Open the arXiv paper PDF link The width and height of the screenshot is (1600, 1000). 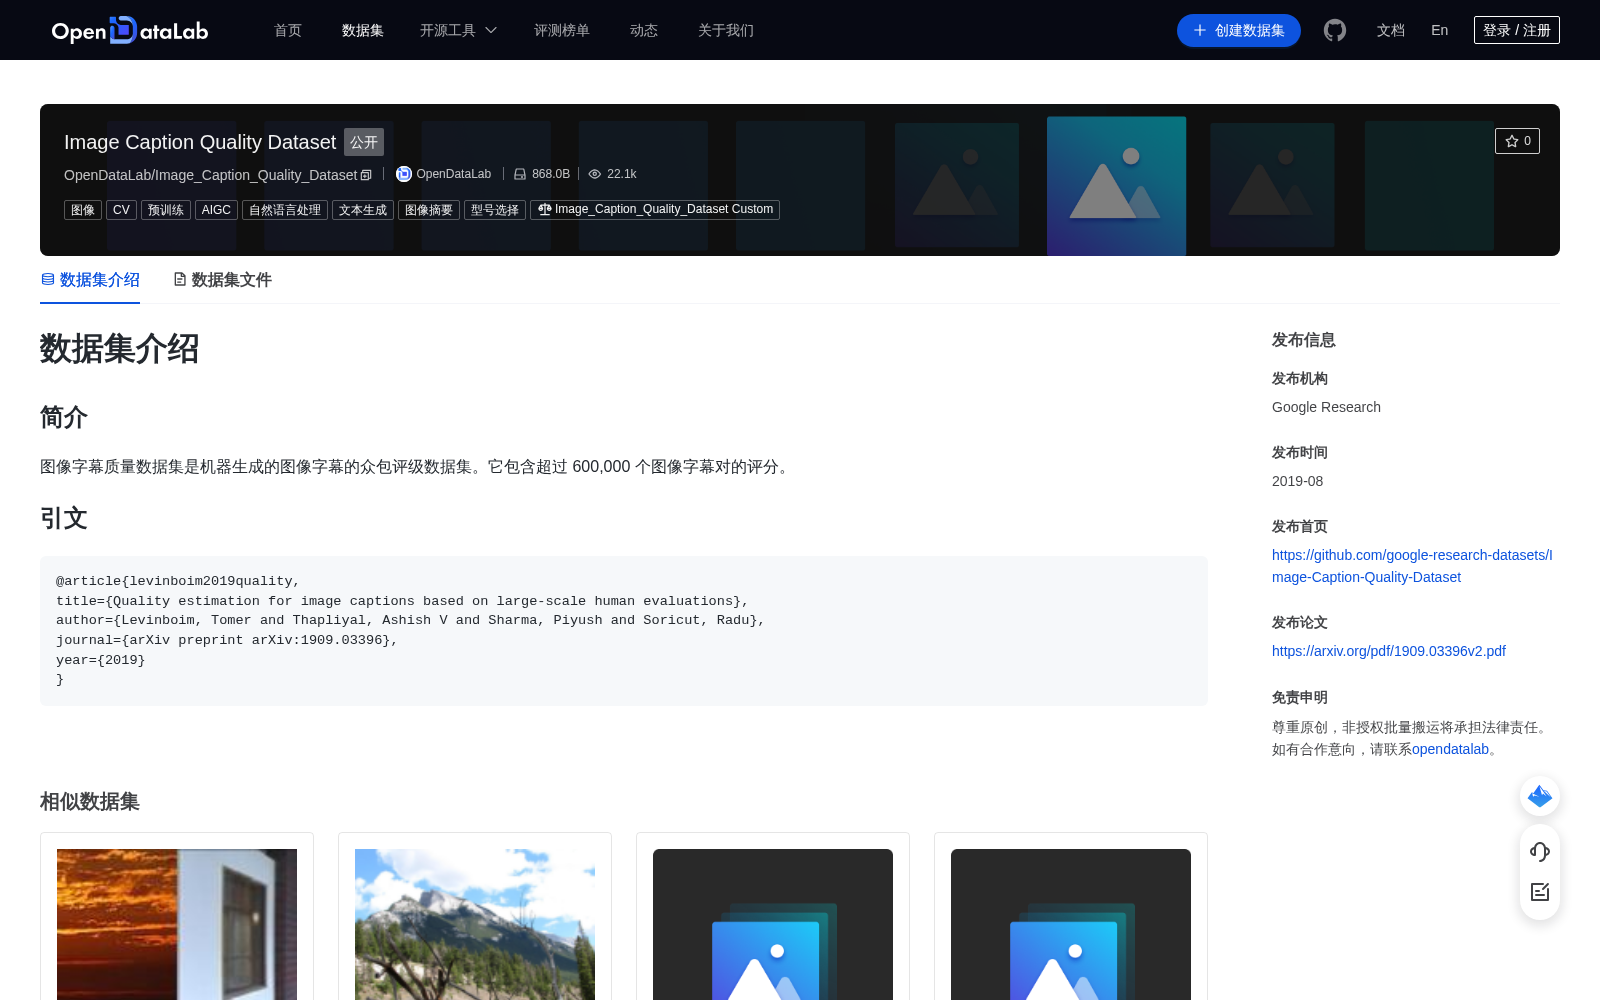pos(1389,651)
